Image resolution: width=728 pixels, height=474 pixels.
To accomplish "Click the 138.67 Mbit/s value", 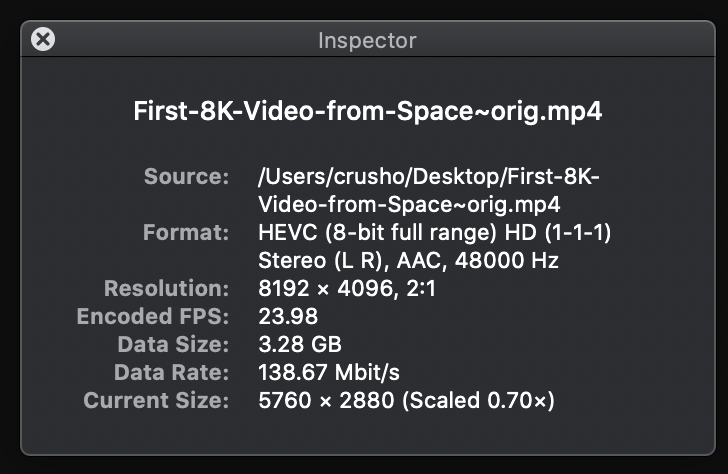I will pyautogui.click(x=329, y=373).
